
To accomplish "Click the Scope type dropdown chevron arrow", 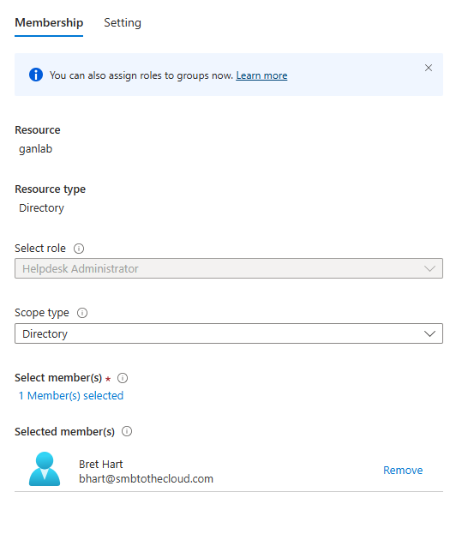I will coord(430,334).
